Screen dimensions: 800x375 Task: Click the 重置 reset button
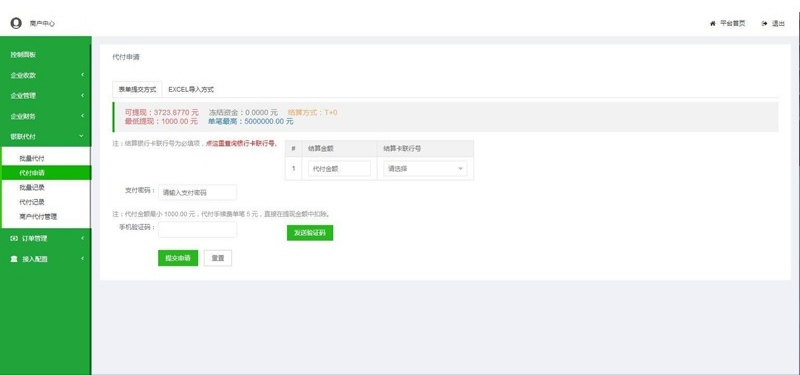218,258
